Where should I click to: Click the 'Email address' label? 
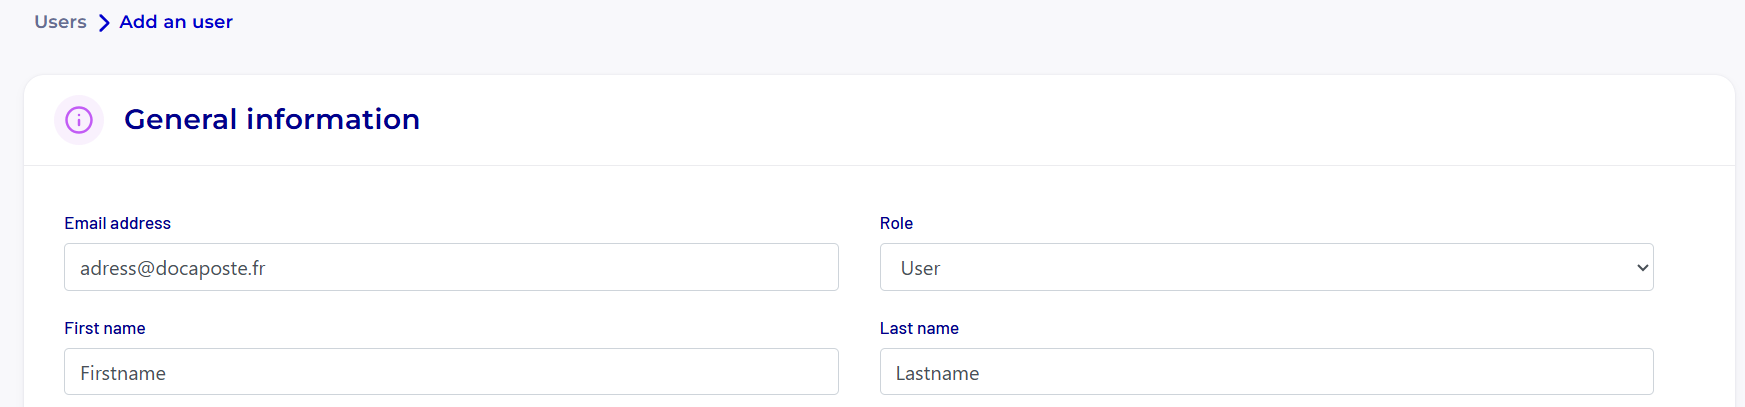(117, 223)
